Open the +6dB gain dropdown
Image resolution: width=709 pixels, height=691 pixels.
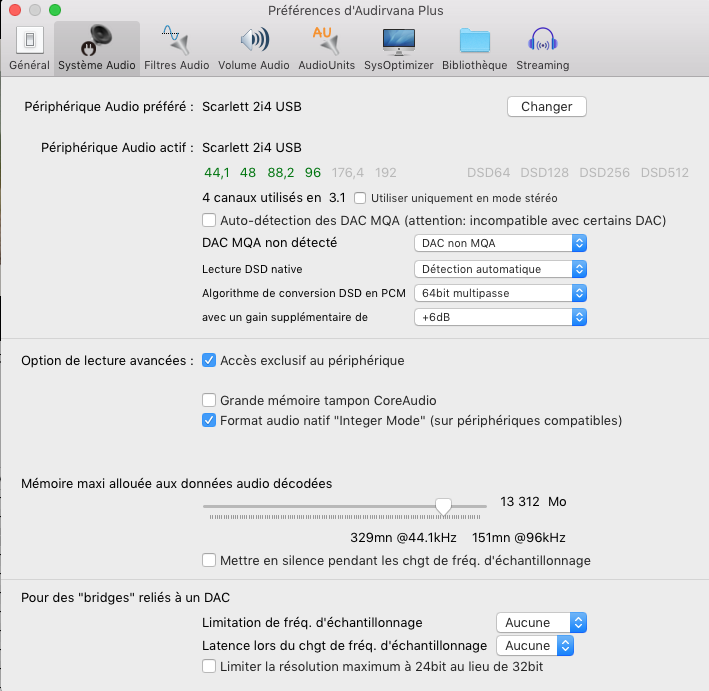click(x=501, y=317)
